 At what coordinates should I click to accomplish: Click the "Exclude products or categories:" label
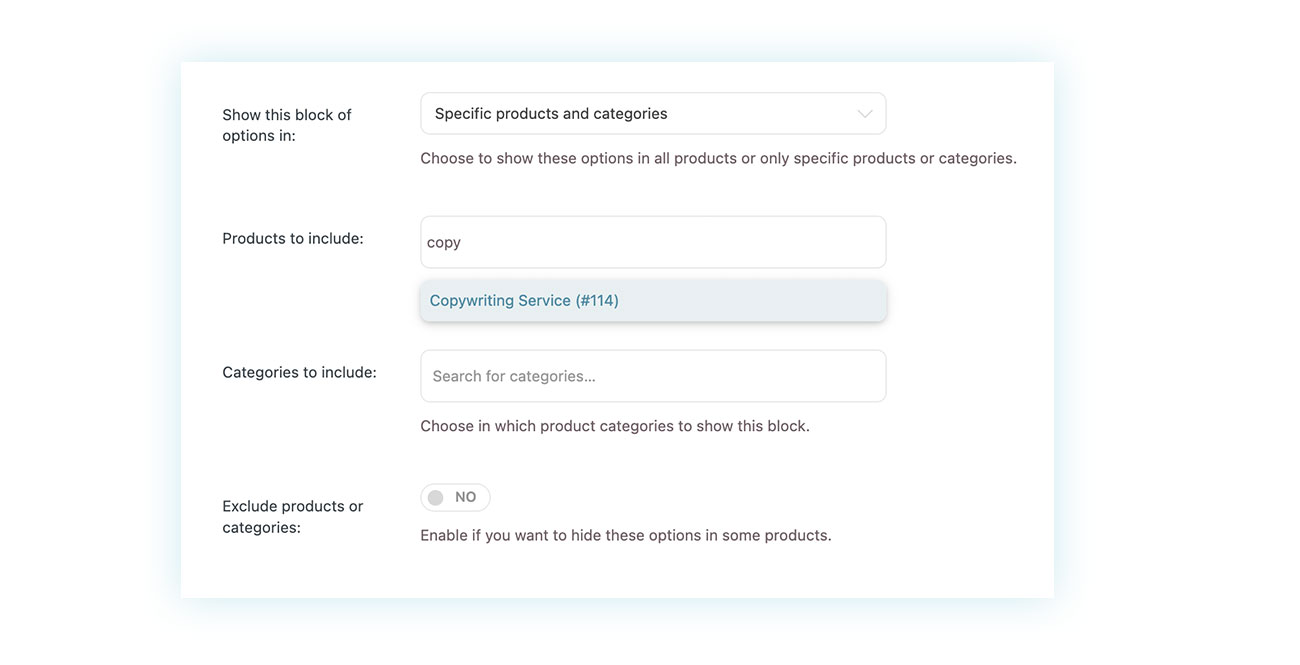click(292, 517)
